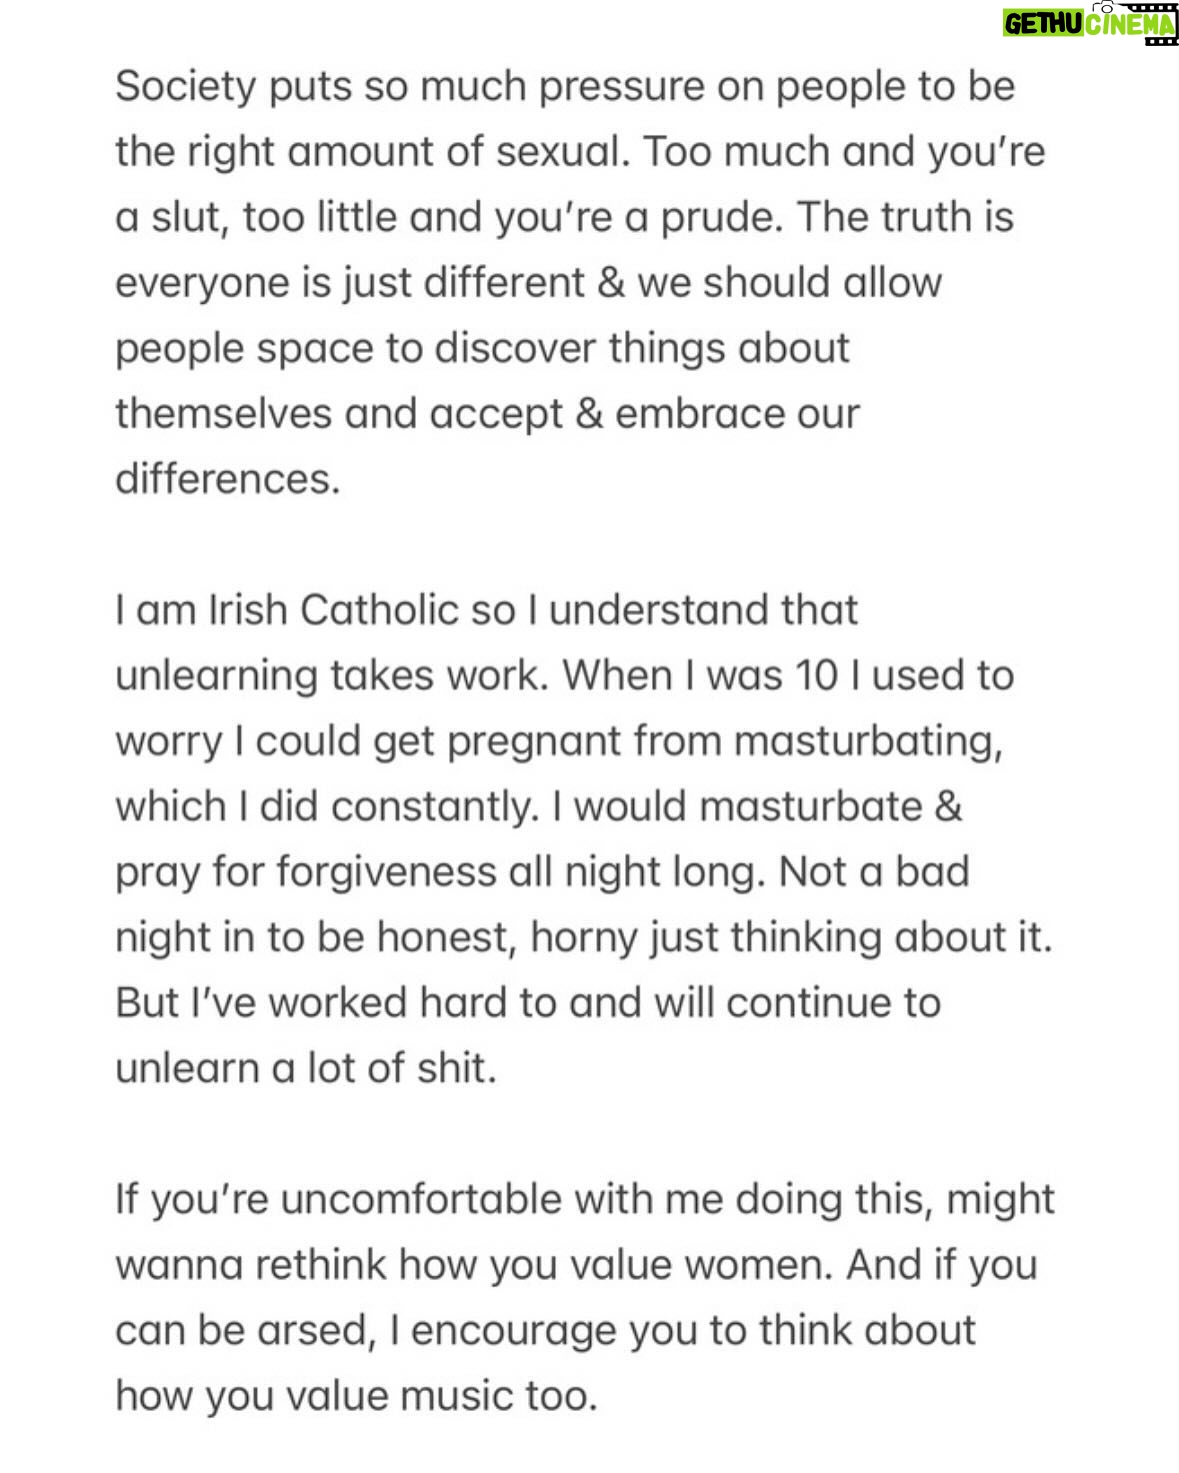Select the word 'GETHU' in the watermark
The width and height of the screenshot is (1179, 1473).
pos(1042,24)
